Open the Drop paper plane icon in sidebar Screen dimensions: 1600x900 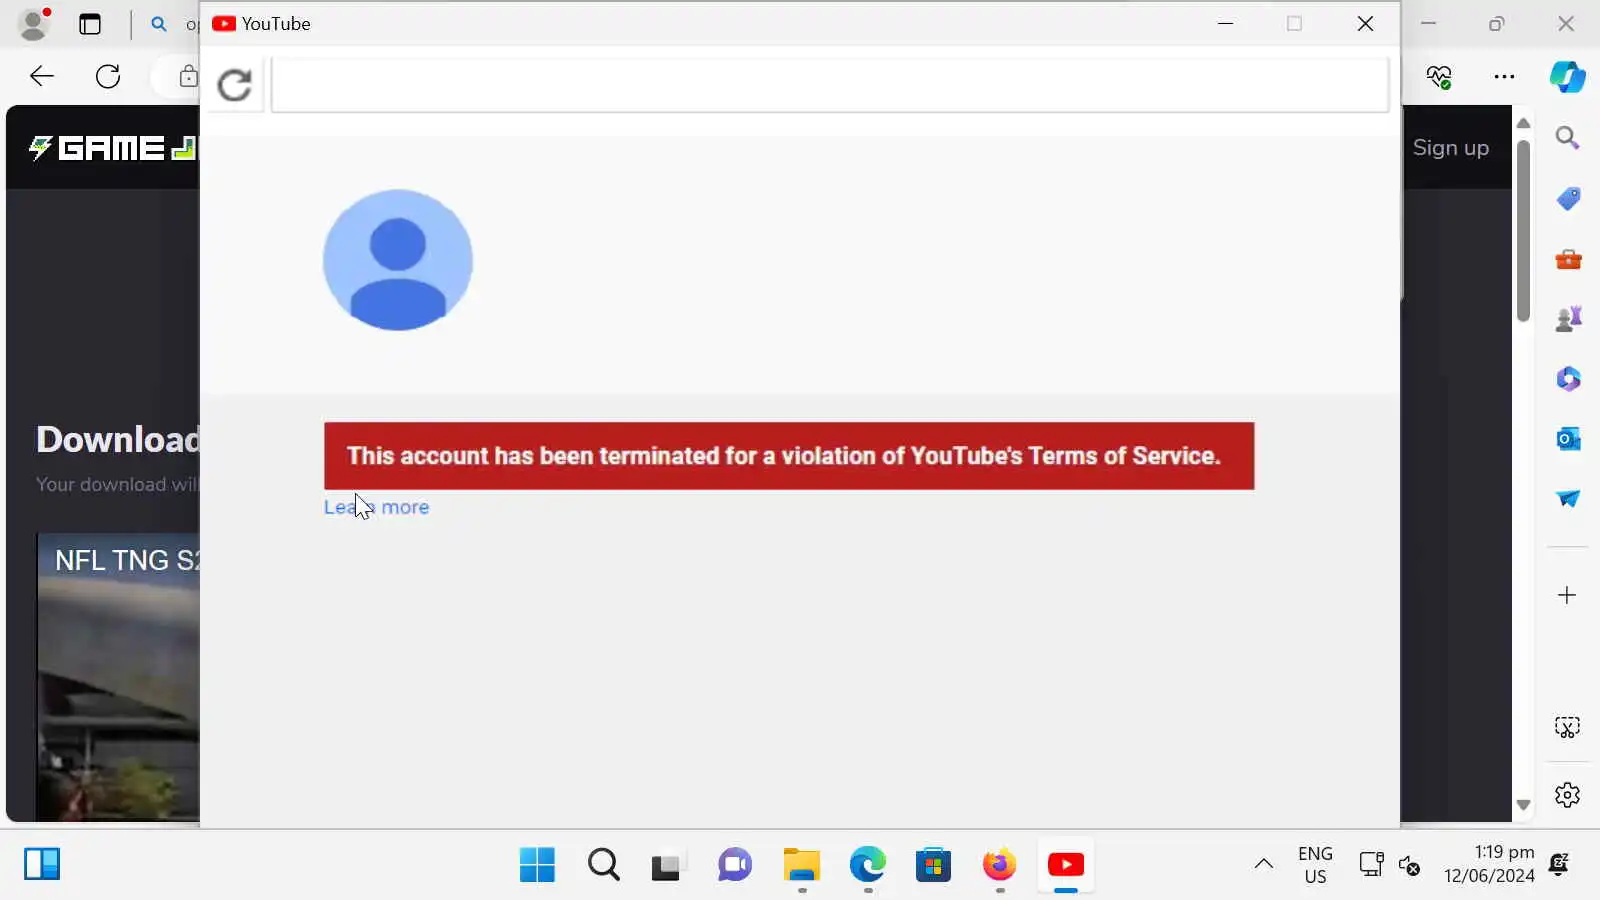[1567, 498]
